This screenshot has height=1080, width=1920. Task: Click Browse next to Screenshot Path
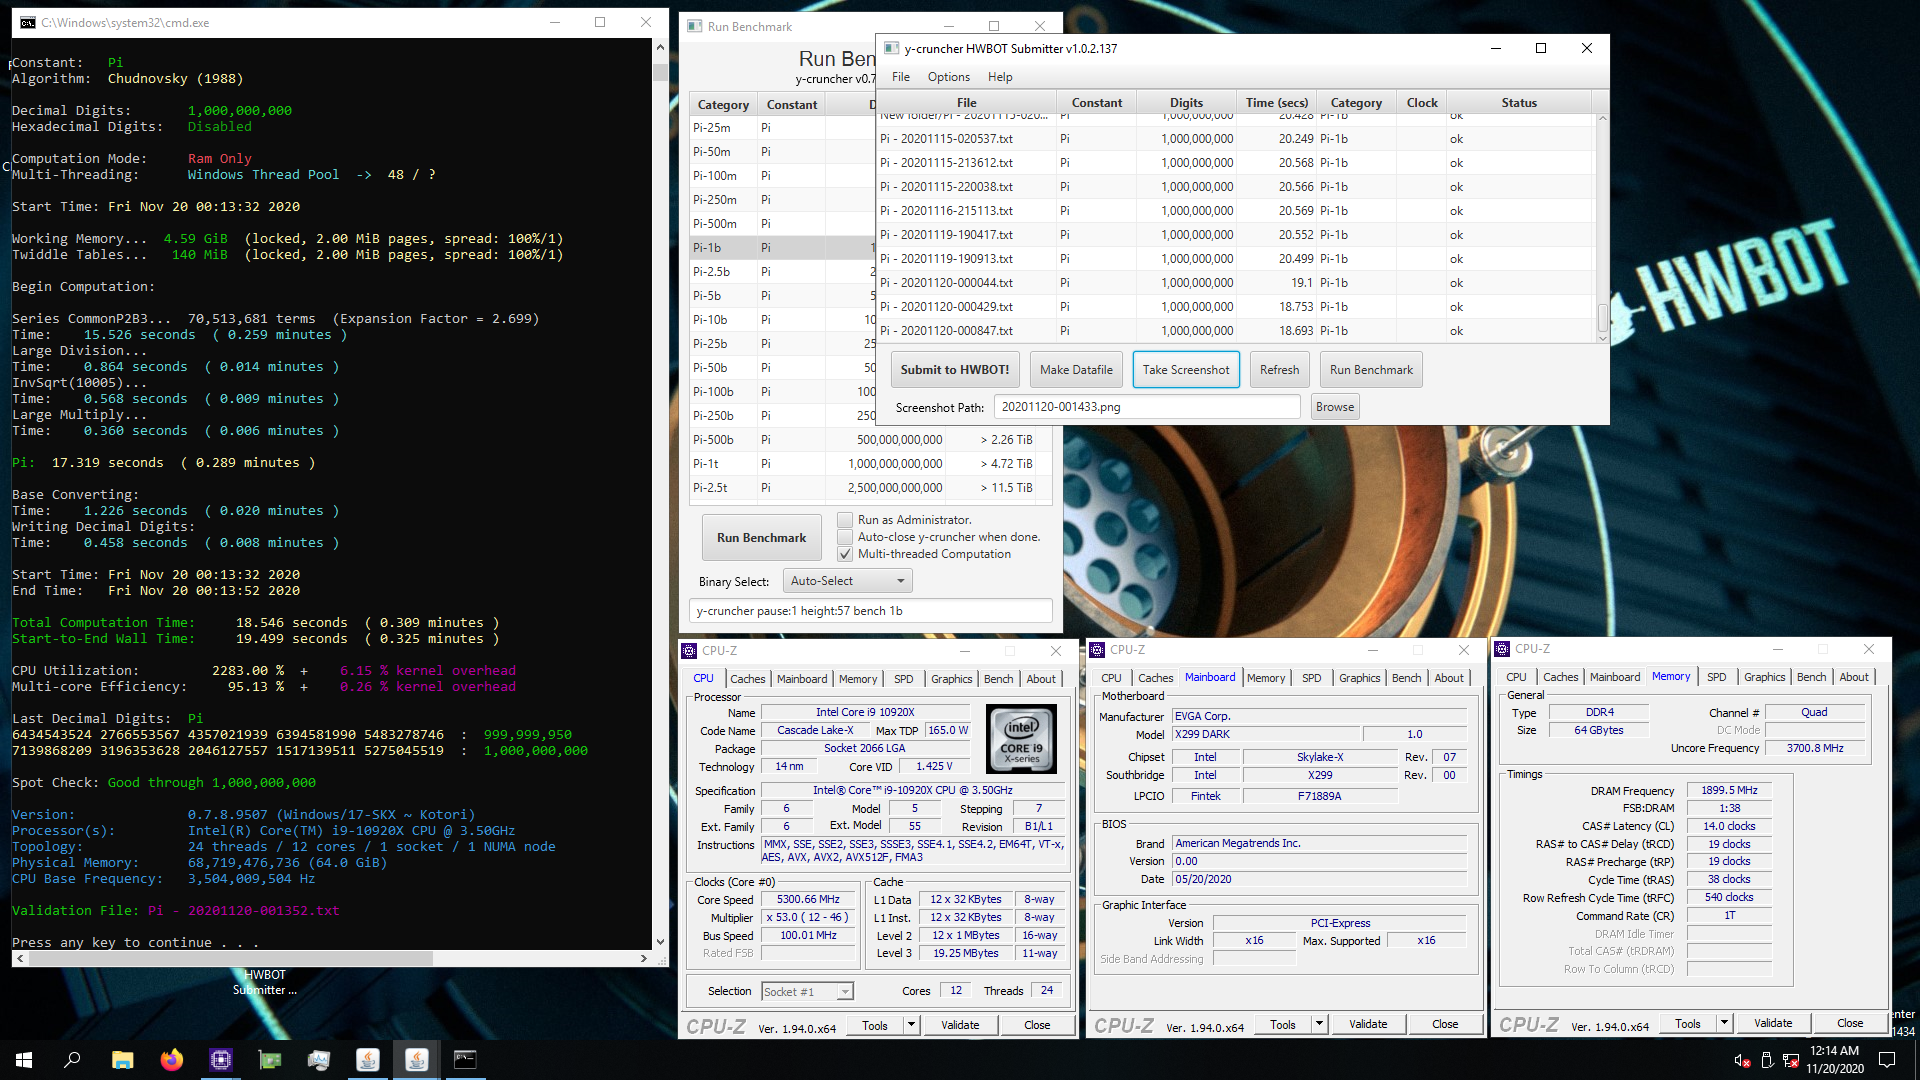tap(1335, 406)
